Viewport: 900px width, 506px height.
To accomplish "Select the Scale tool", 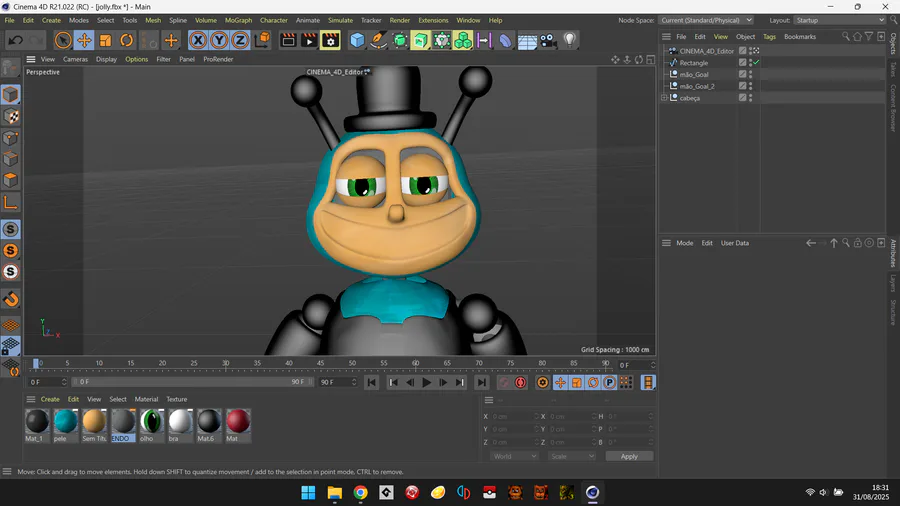I will click(106, 40).
